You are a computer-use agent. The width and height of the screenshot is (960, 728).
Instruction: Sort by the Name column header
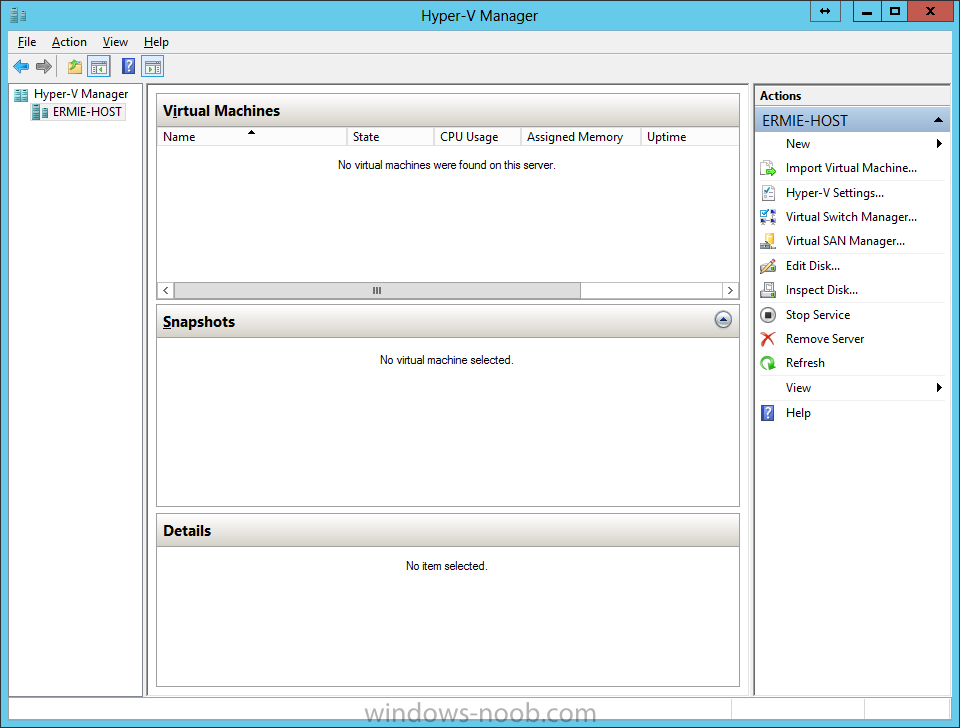(252, 137)
